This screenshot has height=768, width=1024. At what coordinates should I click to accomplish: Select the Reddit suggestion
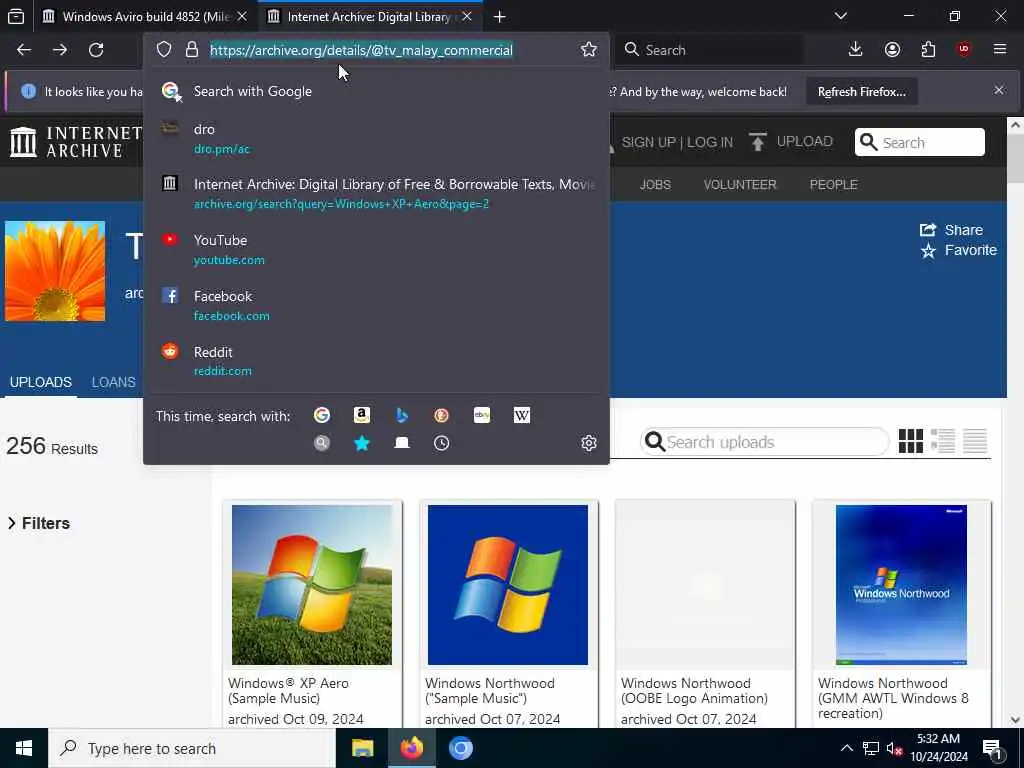tap(376, 361)
